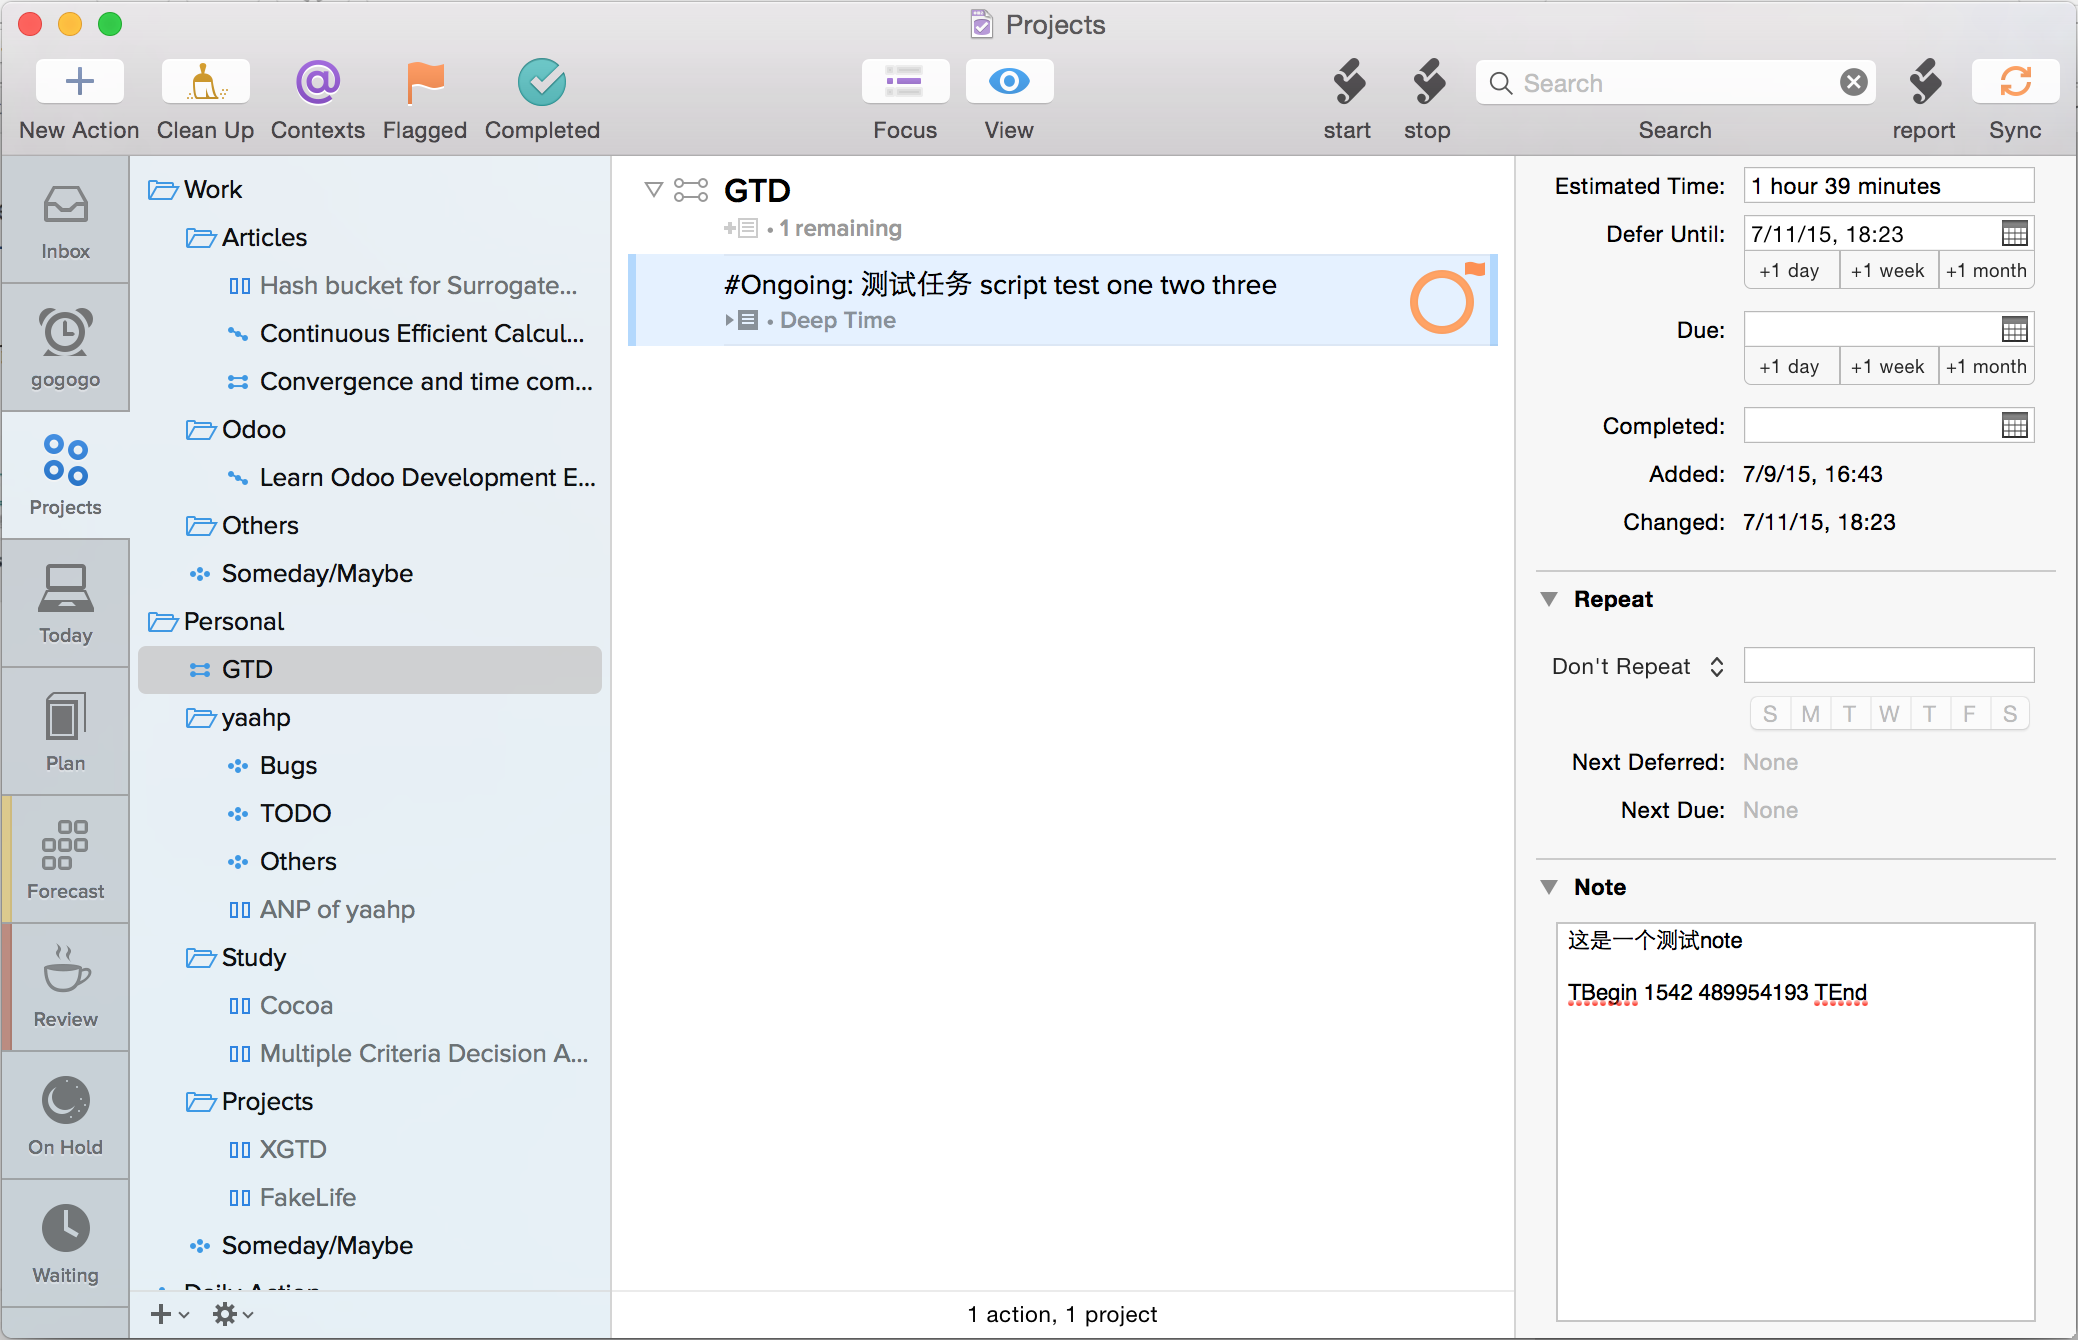2078x1340 pixels.
Task: Toggle the Completed tasks icon
Action: click(541, 80)
